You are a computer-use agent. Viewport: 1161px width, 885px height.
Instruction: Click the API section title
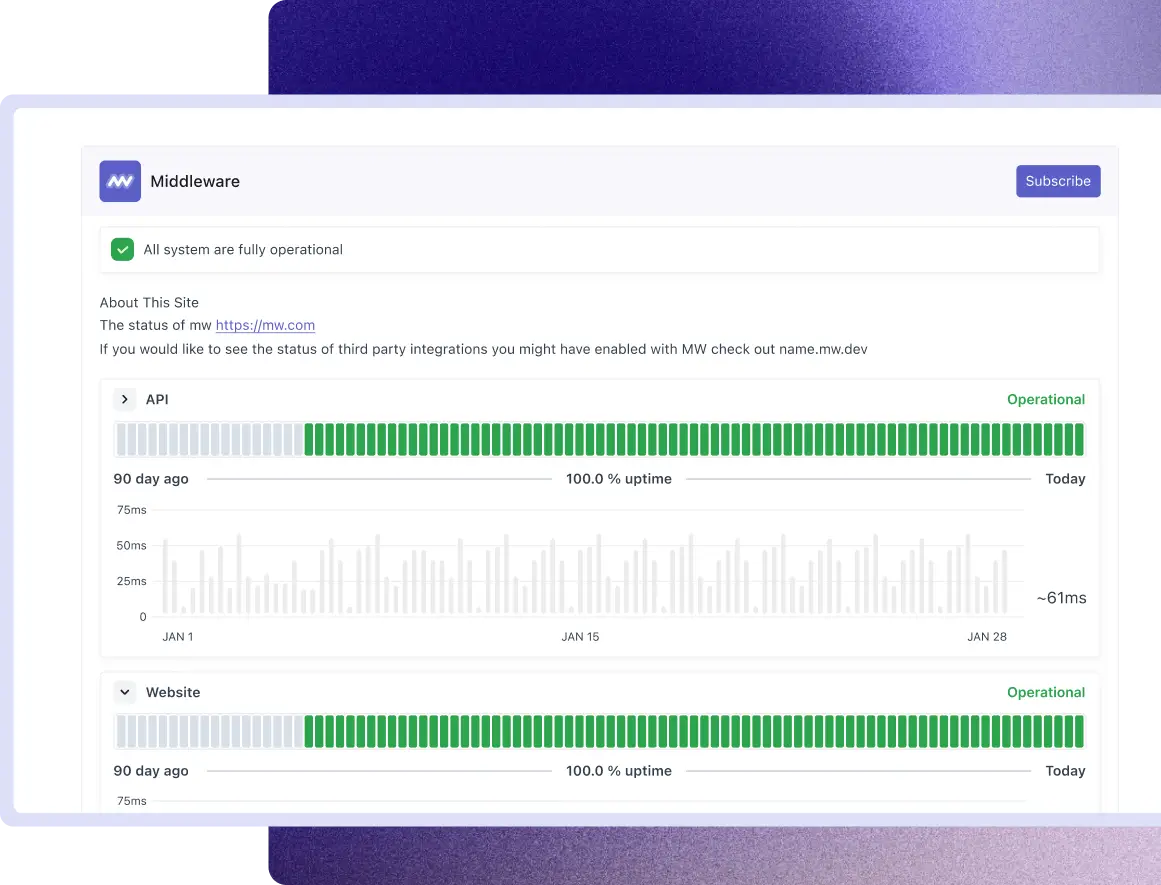157,399
